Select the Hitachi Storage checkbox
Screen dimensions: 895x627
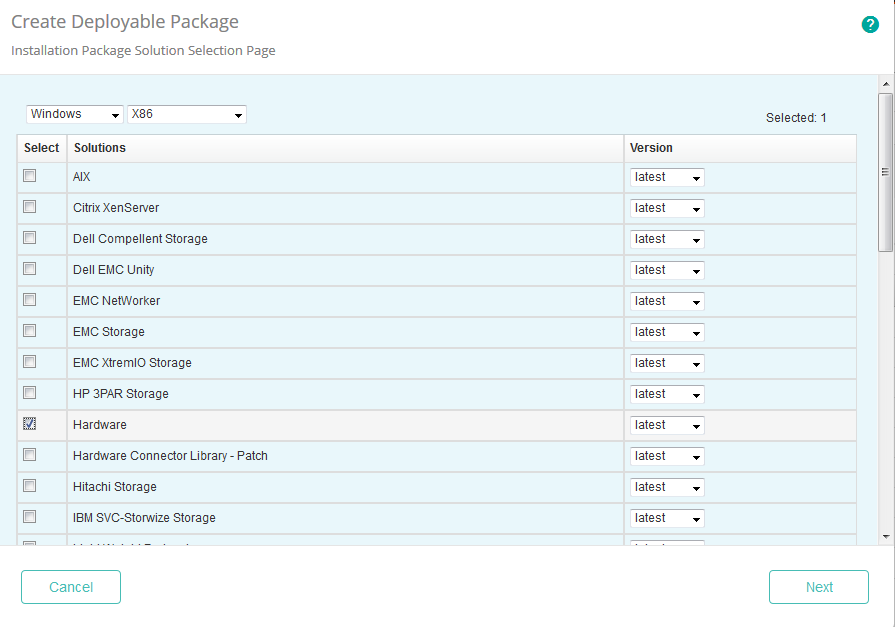tap(29, 485)
